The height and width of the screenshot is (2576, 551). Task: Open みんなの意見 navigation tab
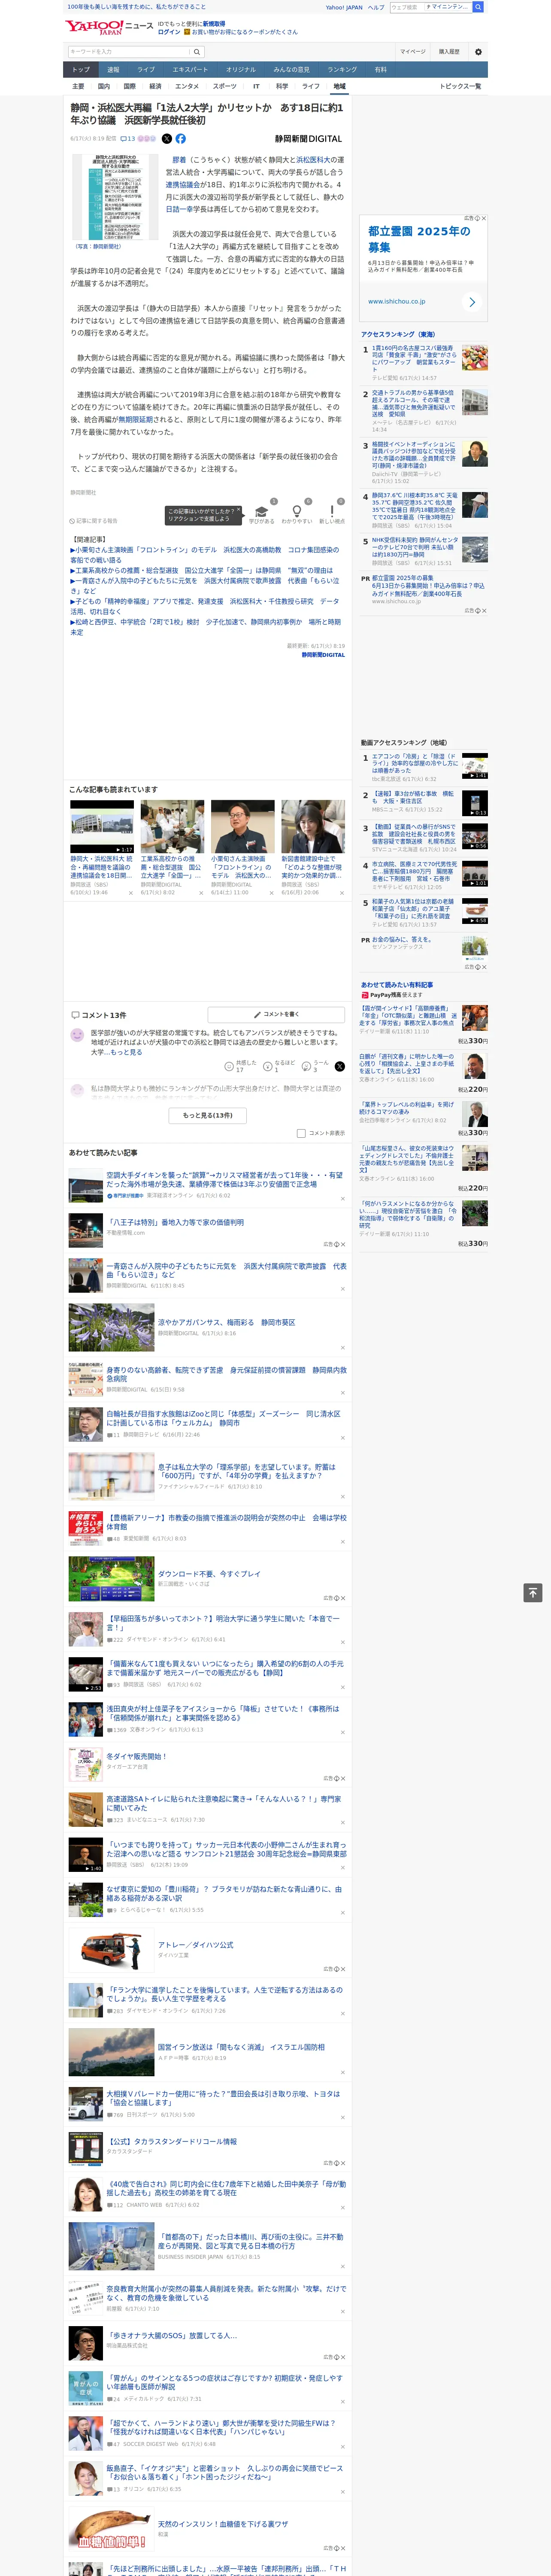291,69
